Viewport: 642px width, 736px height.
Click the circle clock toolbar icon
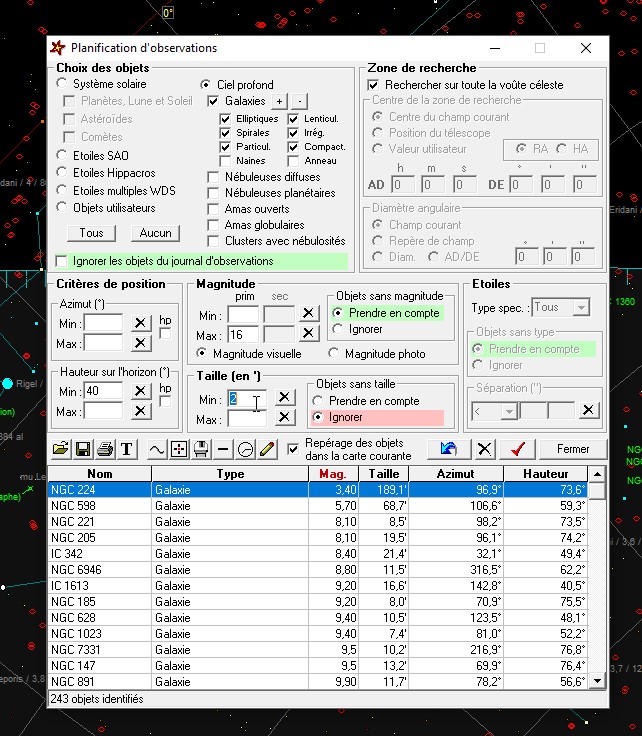(x=245, y=449)
